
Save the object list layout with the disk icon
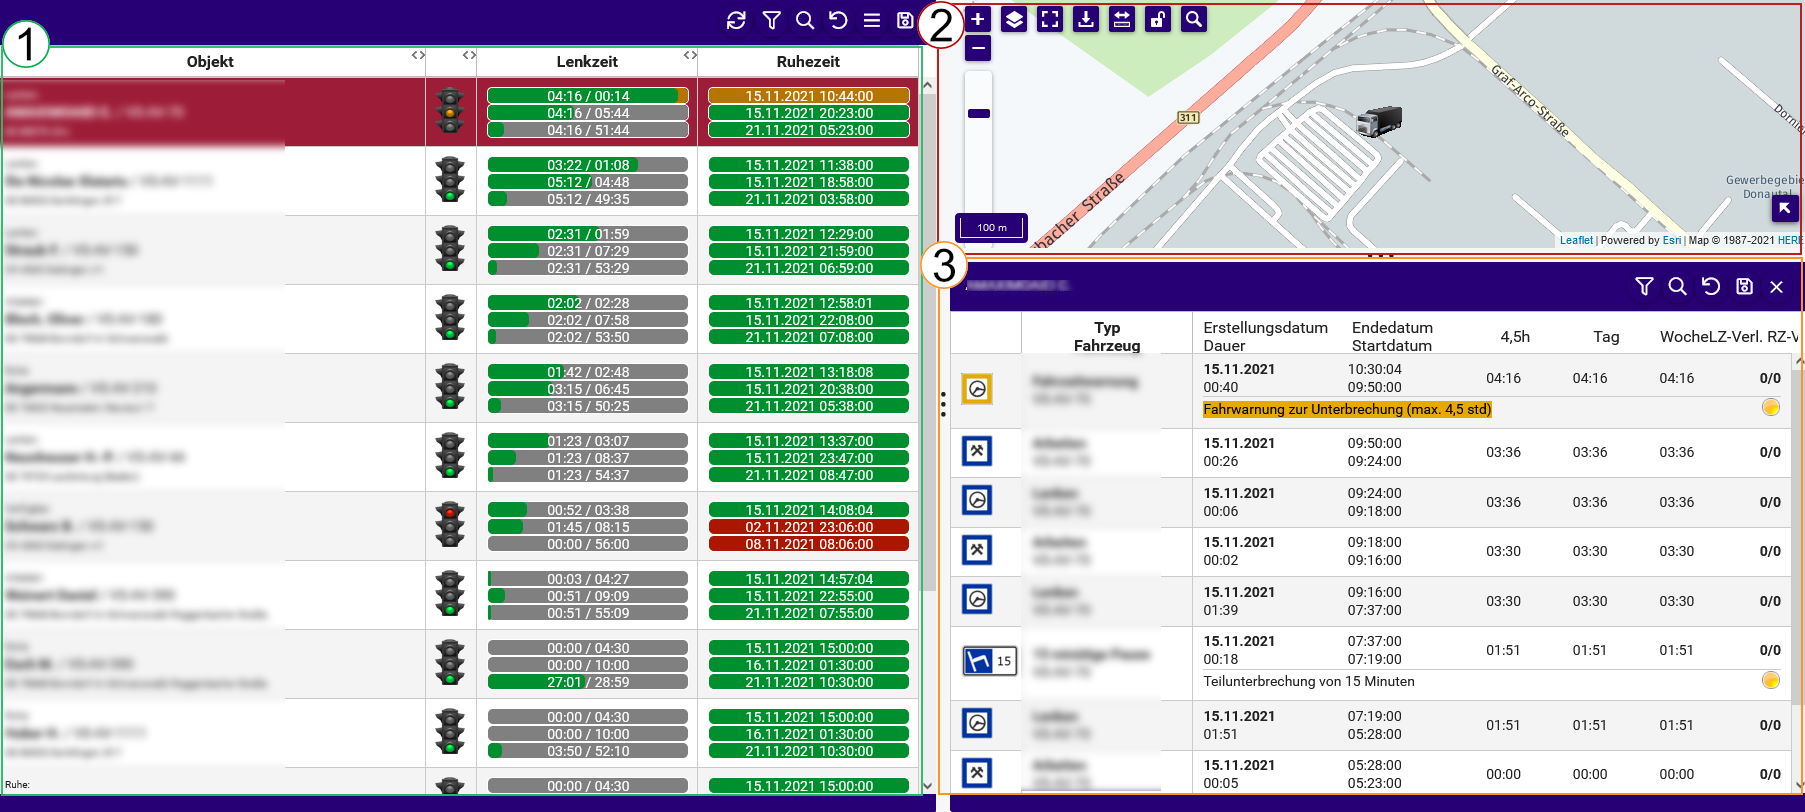(x=905, y=20)
